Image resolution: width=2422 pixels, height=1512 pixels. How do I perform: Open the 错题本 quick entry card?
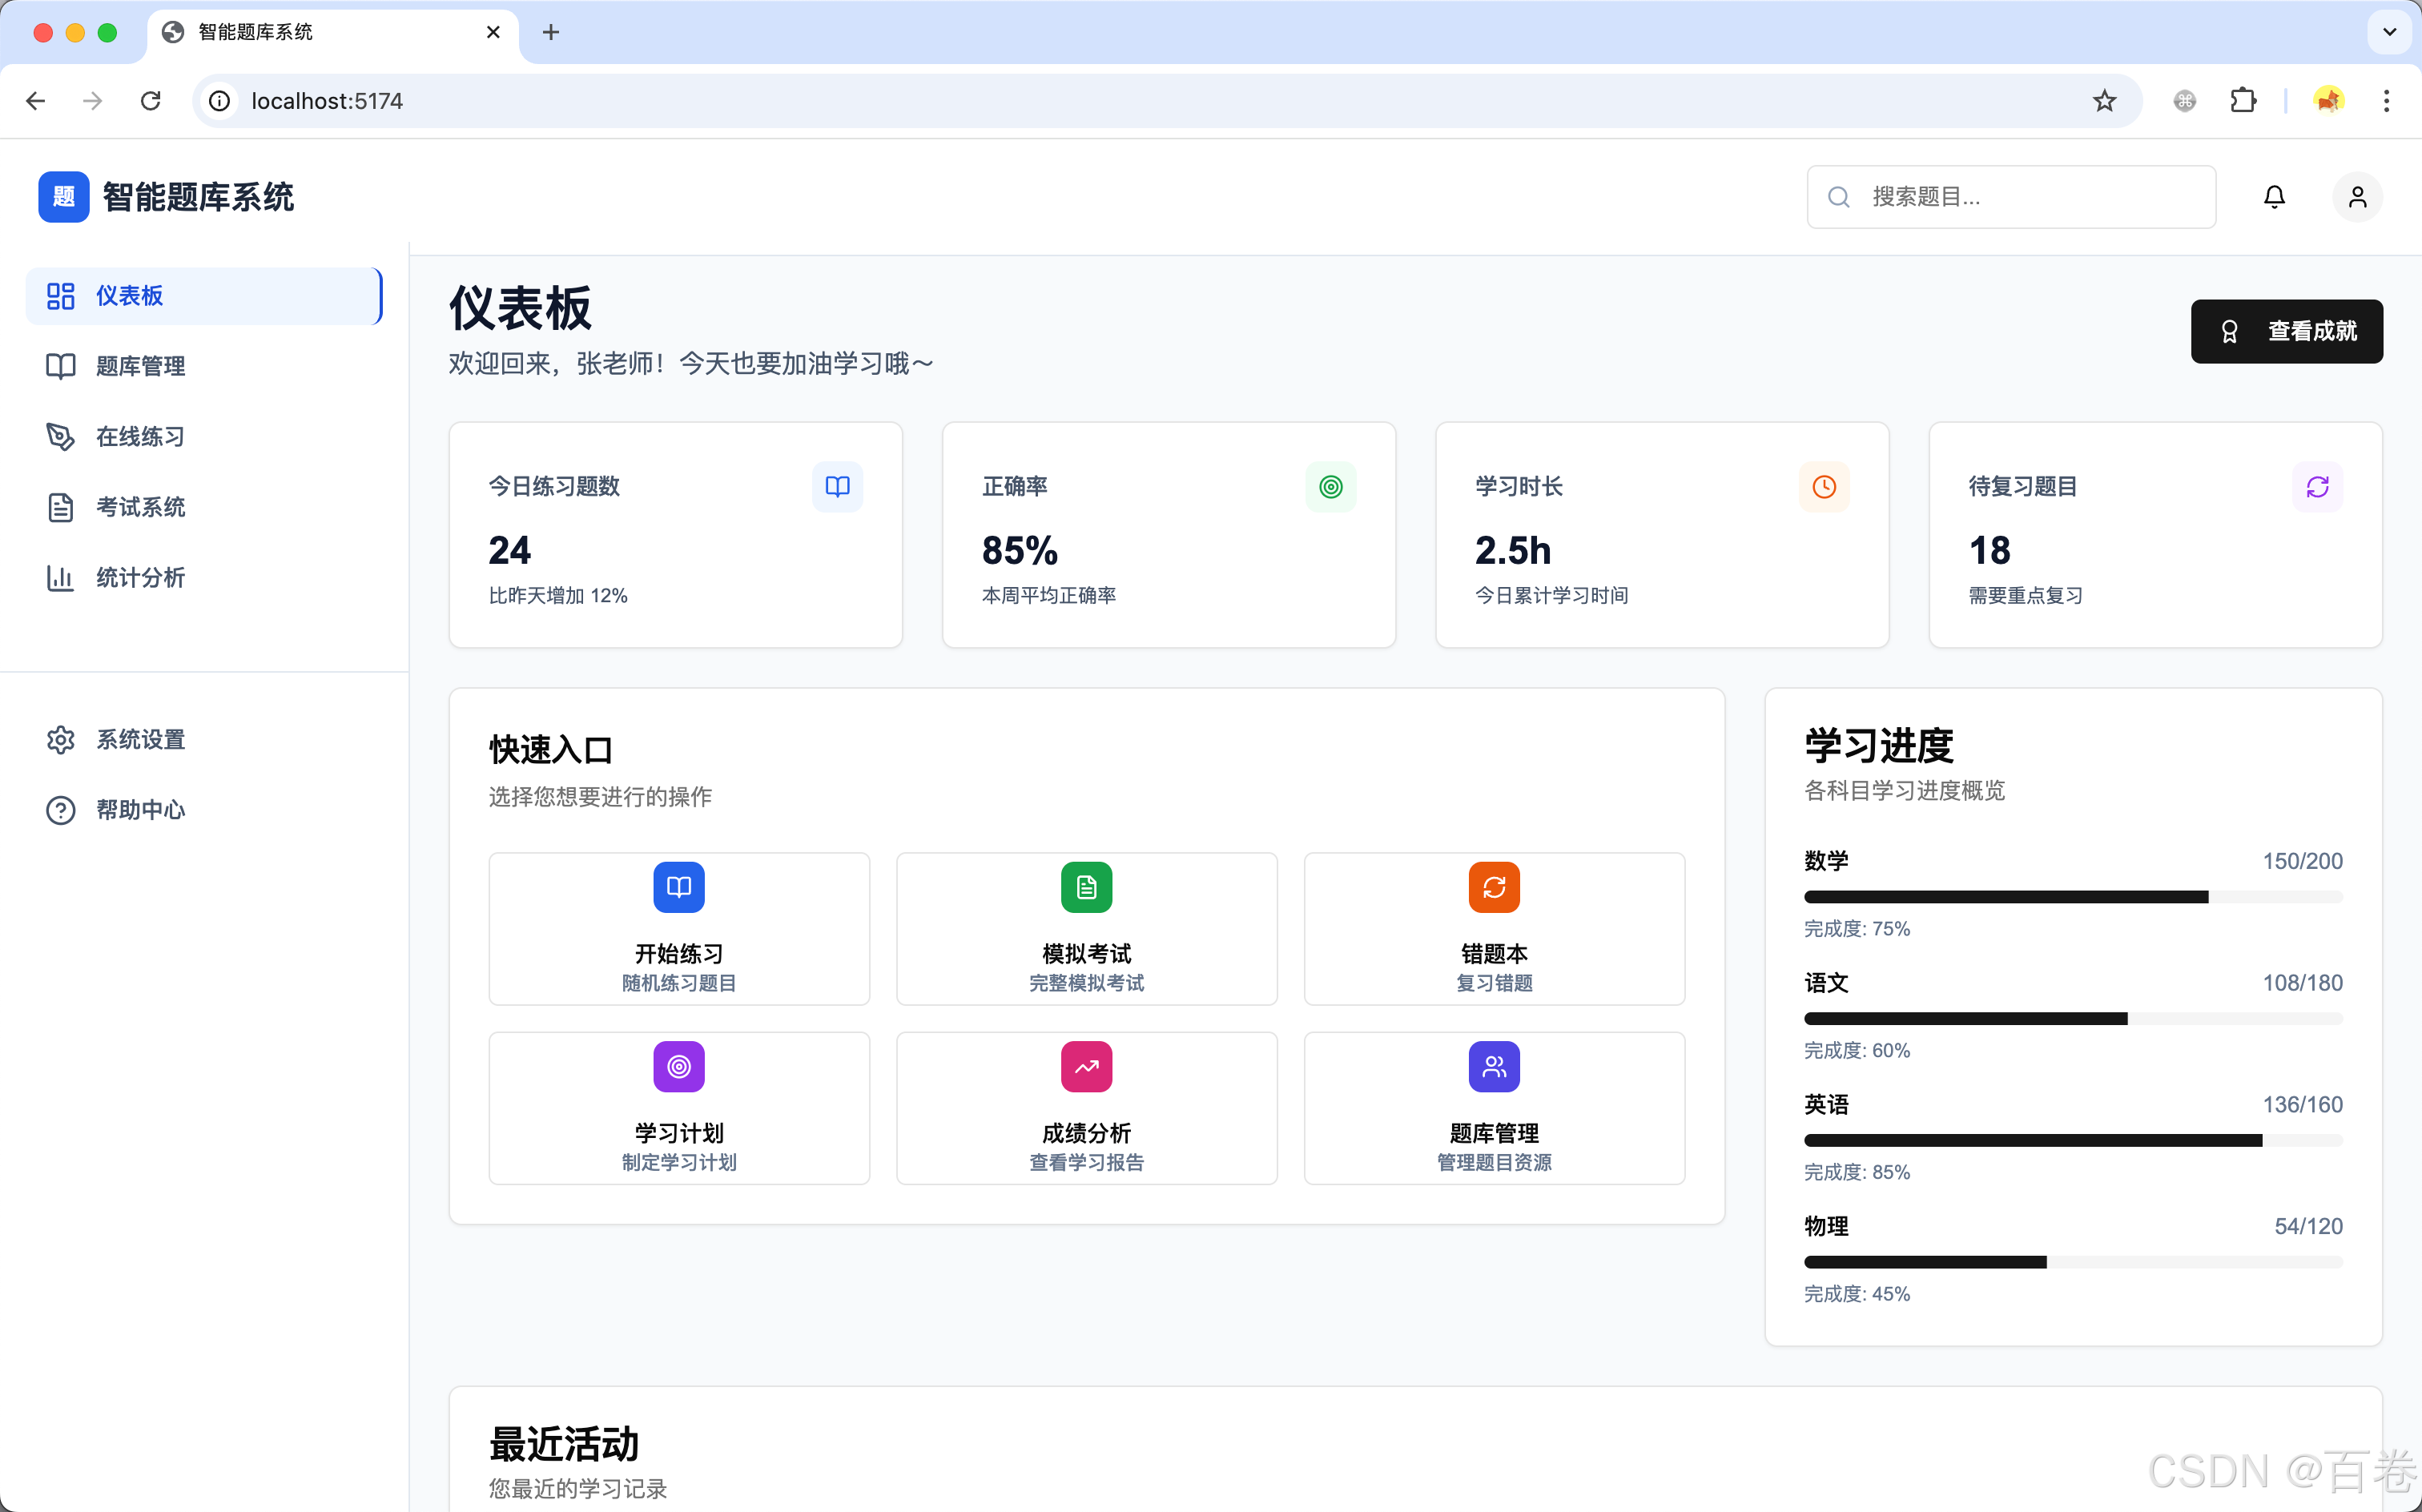pyautogui.click(x=1493, y=928)
